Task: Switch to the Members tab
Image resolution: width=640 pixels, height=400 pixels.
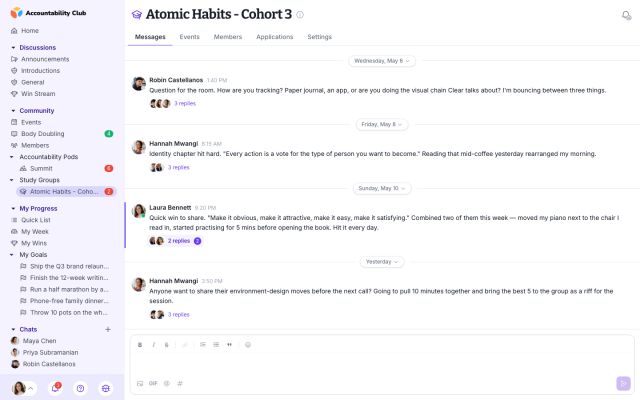Action: tap(228, 37)
